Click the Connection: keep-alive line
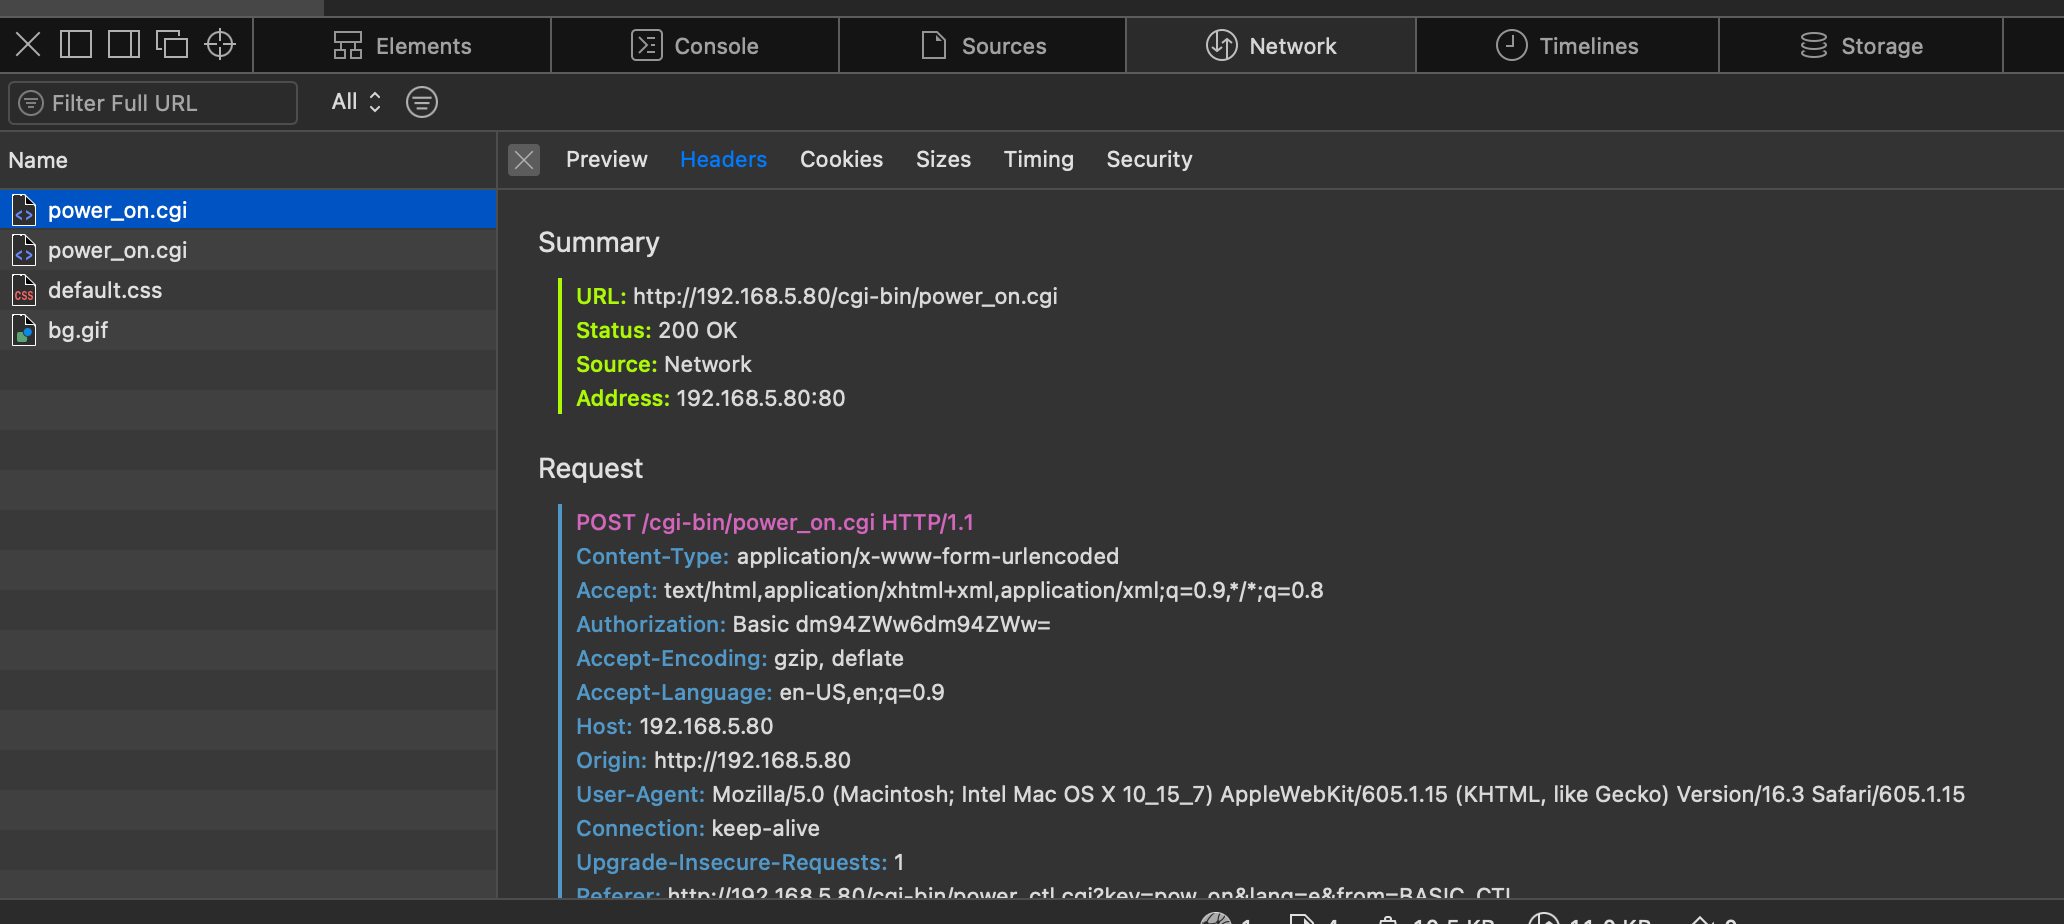Screen dimensions: 2064x924 click(697, 828)
